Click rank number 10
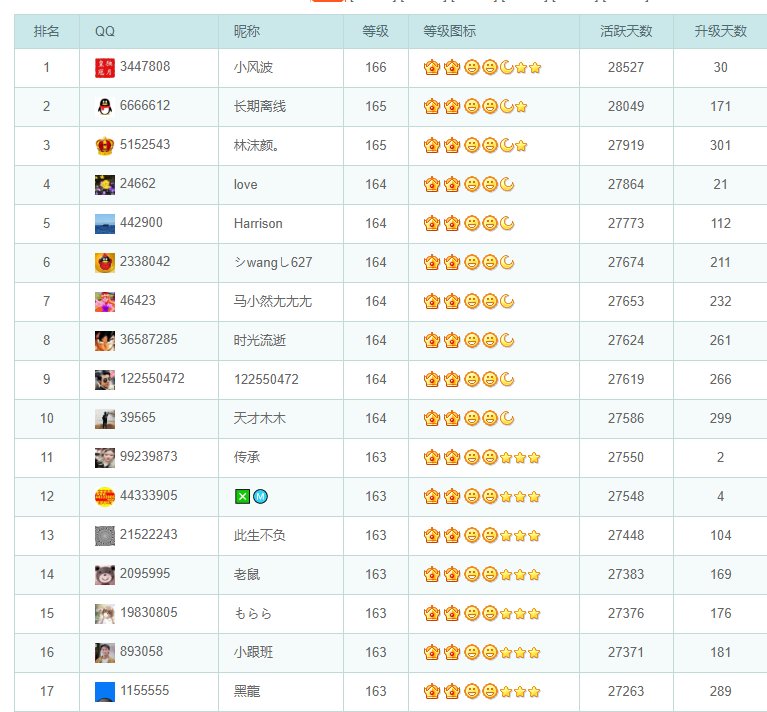 (x=46, y=419)
